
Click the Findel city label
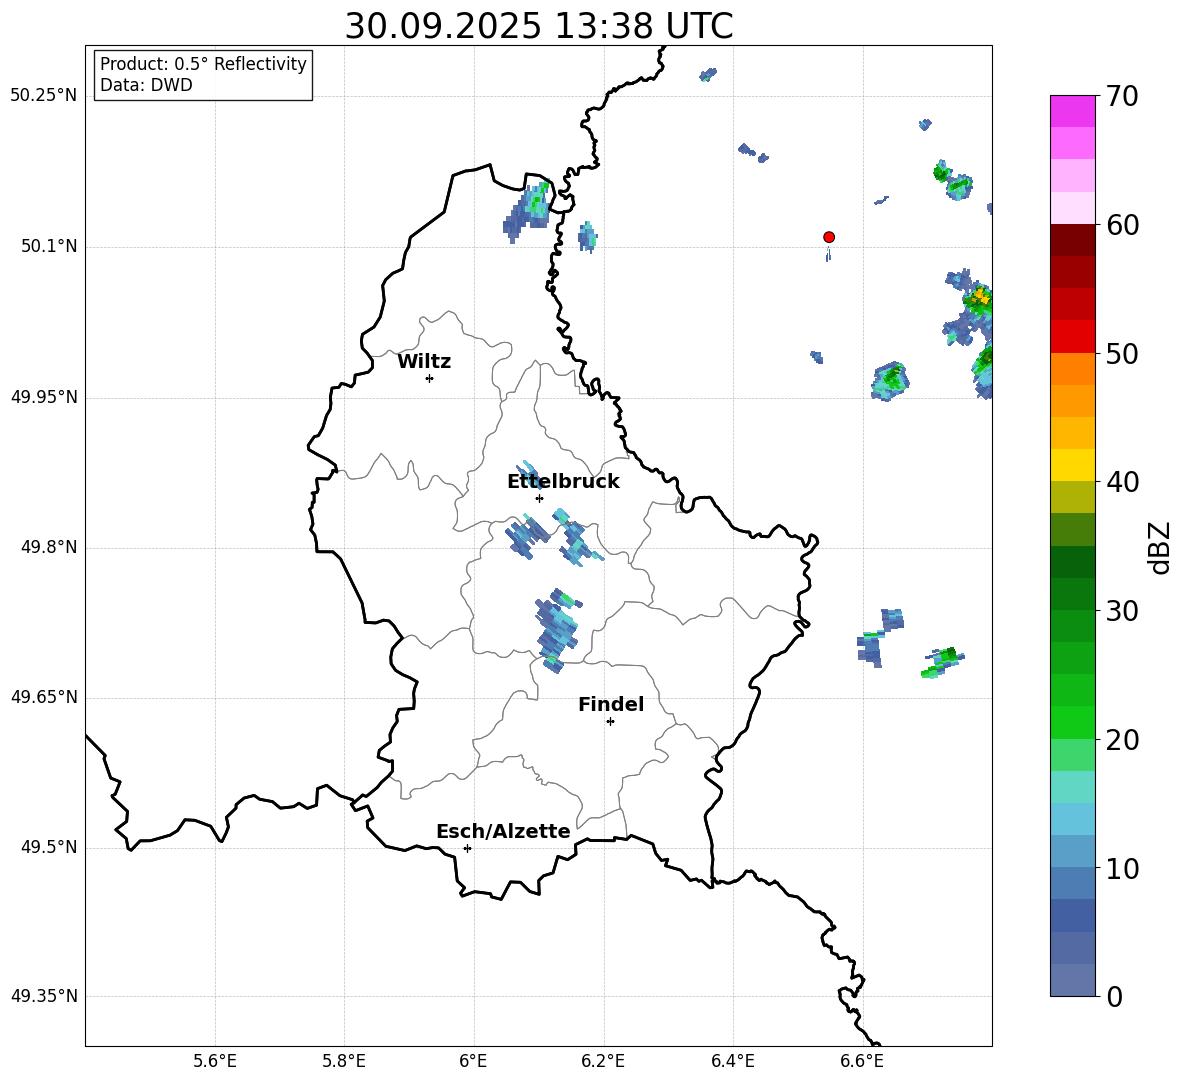[x=611, y=704]
